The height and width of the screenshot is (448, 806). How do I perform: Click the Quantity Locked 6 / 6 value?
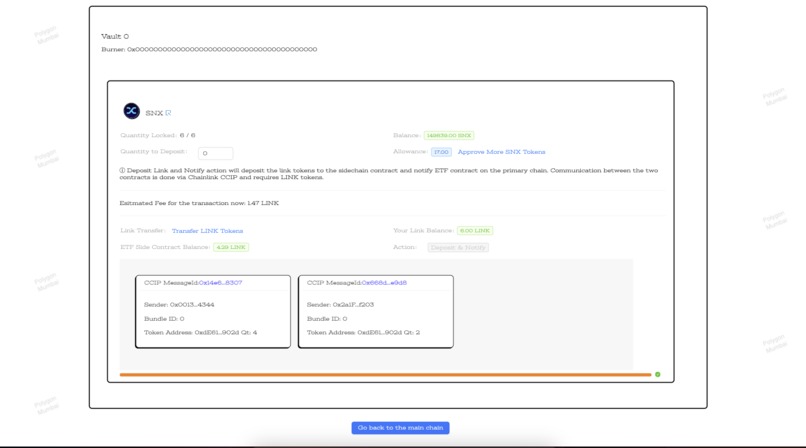(187, 135)
